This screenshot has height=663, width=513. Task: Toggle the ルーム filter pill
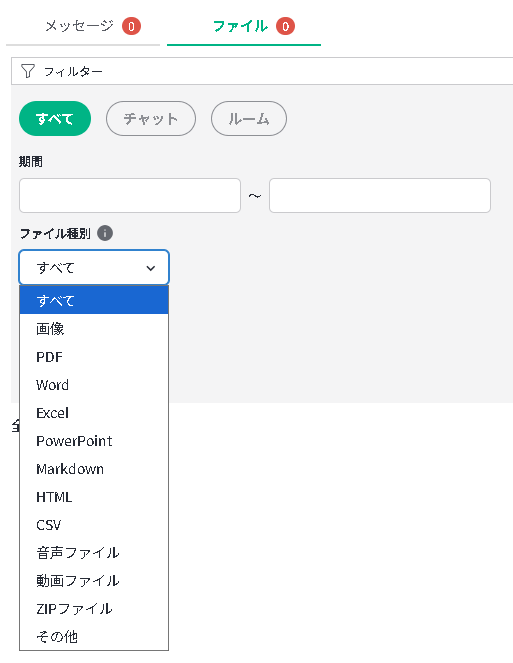(249, 119)
